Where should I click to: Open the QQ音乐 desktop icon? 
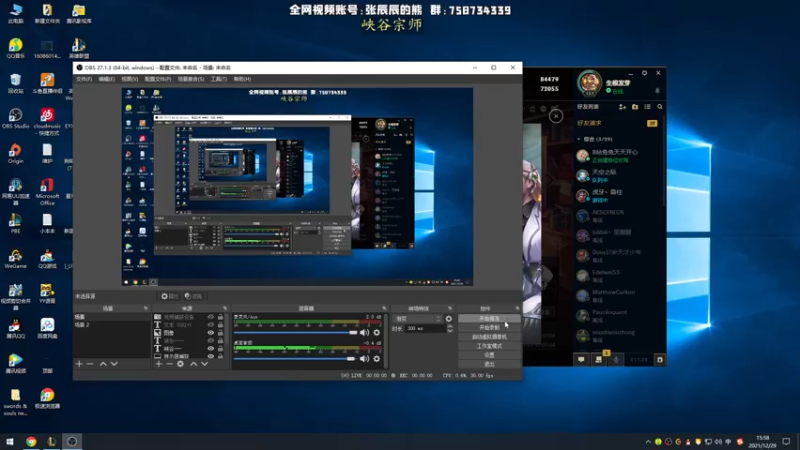pos(15,48)
